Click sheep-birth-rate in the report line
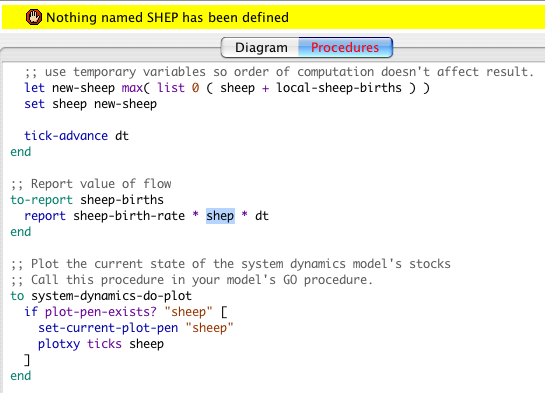The height and width of the screenshot is (393, 545). click(x=129, y=216)
